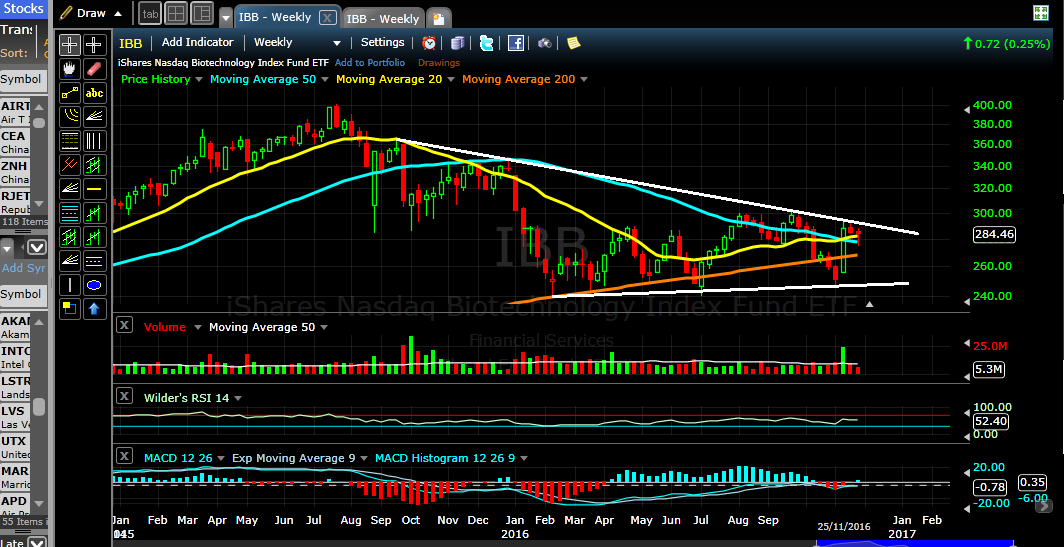Click Add Indicator
1064x547 pixels.
click(x=197, y=42)
